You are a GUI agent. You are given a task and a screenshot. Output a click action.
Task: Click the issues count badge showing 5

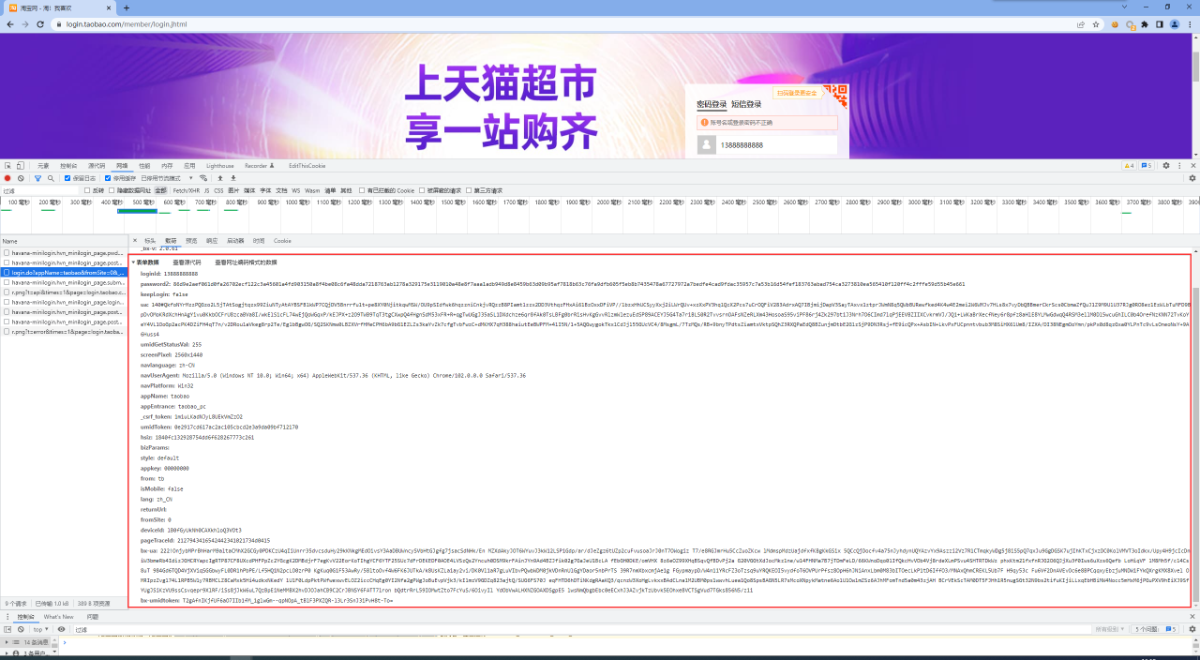pyautogui.click(x=1146, y=166)
